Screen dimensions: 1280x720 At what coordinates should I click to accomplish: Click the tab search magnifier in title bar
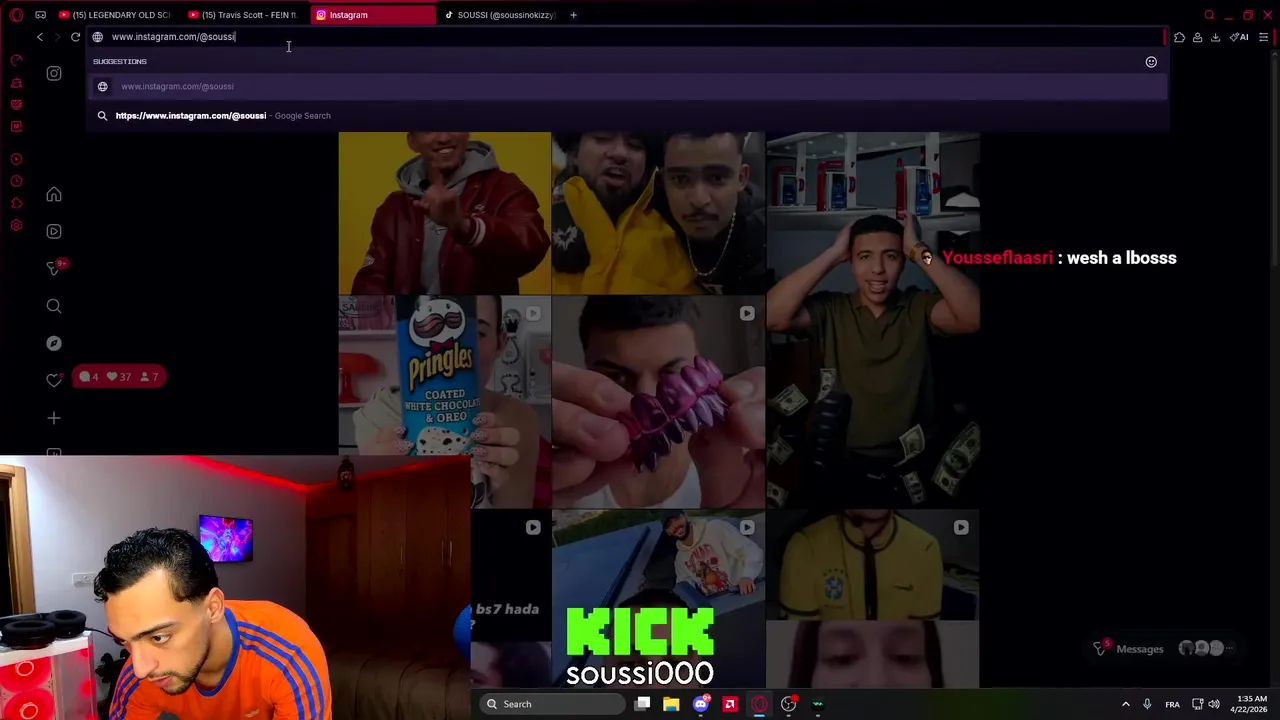tap(1209, 15)
